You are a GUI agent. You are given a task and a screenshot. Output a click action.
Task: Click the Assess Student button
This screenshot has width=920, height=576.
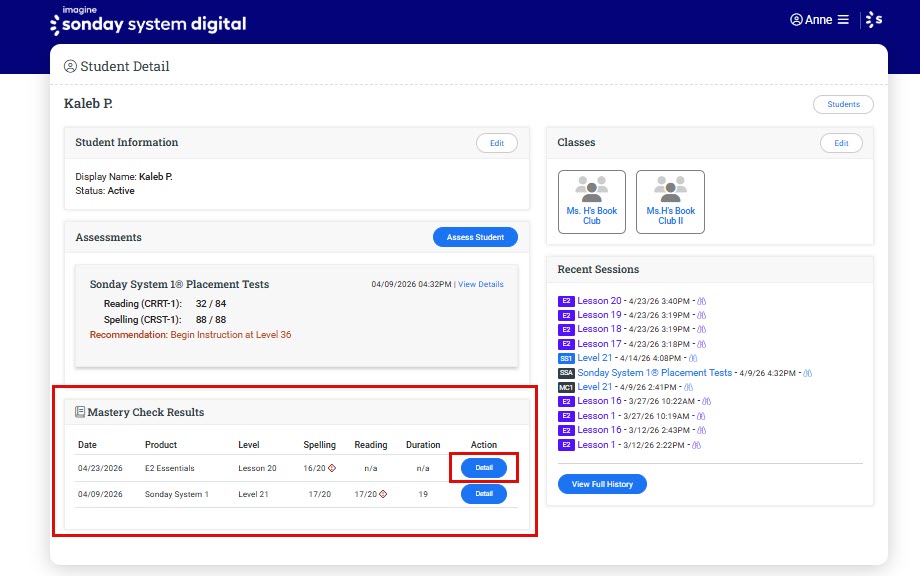point(475,237)
